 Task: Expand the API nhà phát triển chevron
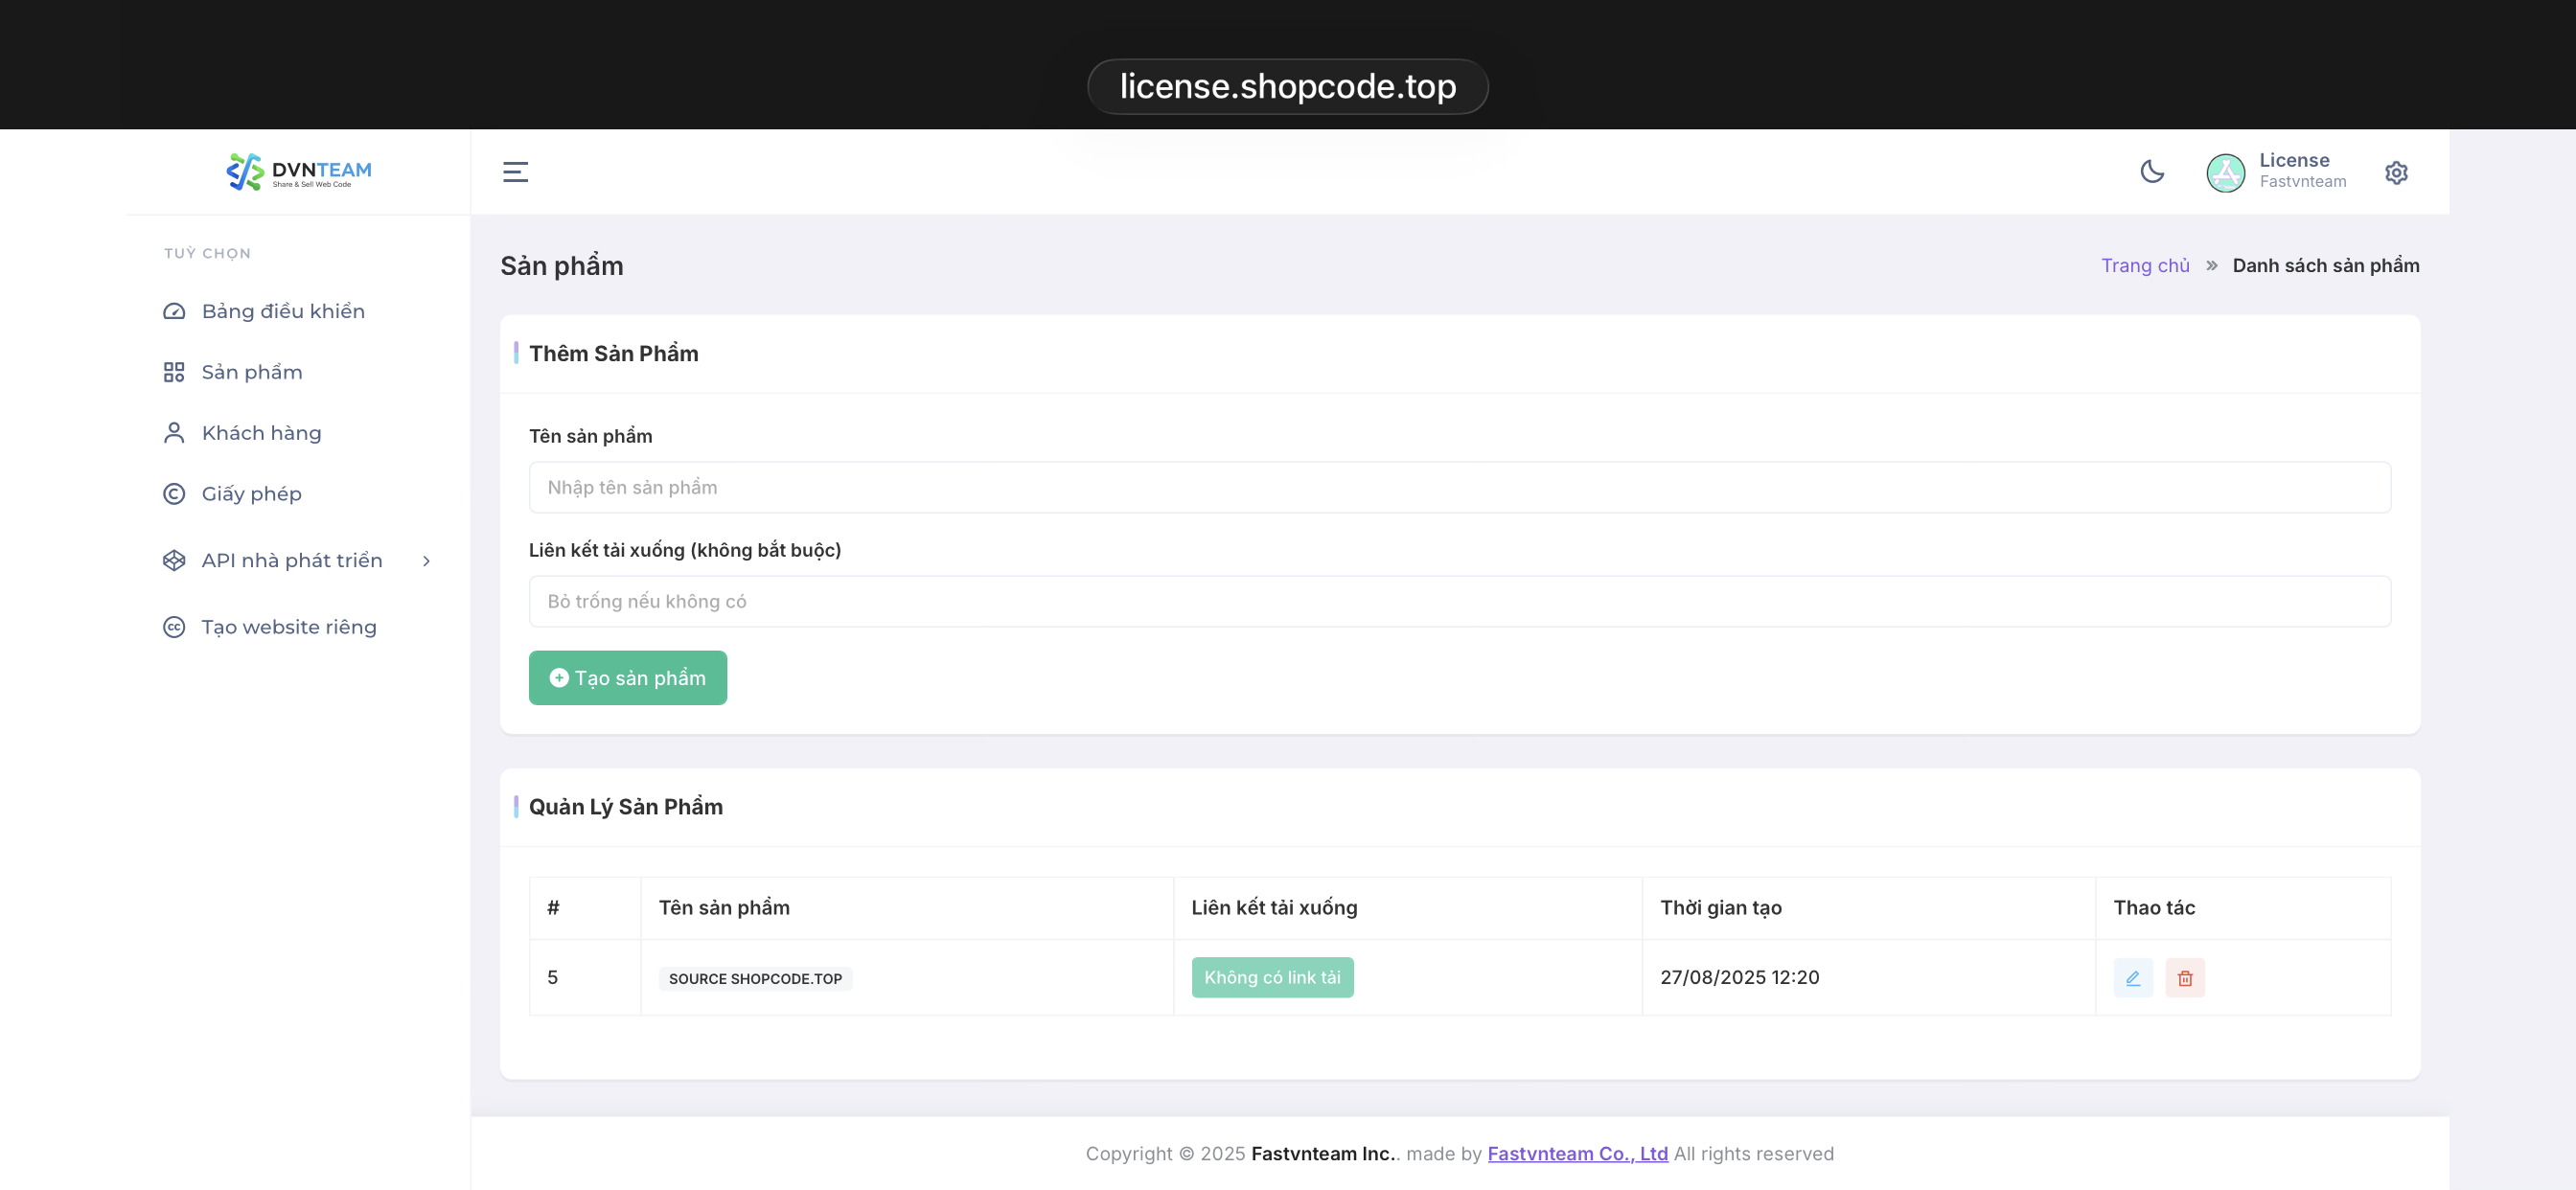tap(426, 561)
